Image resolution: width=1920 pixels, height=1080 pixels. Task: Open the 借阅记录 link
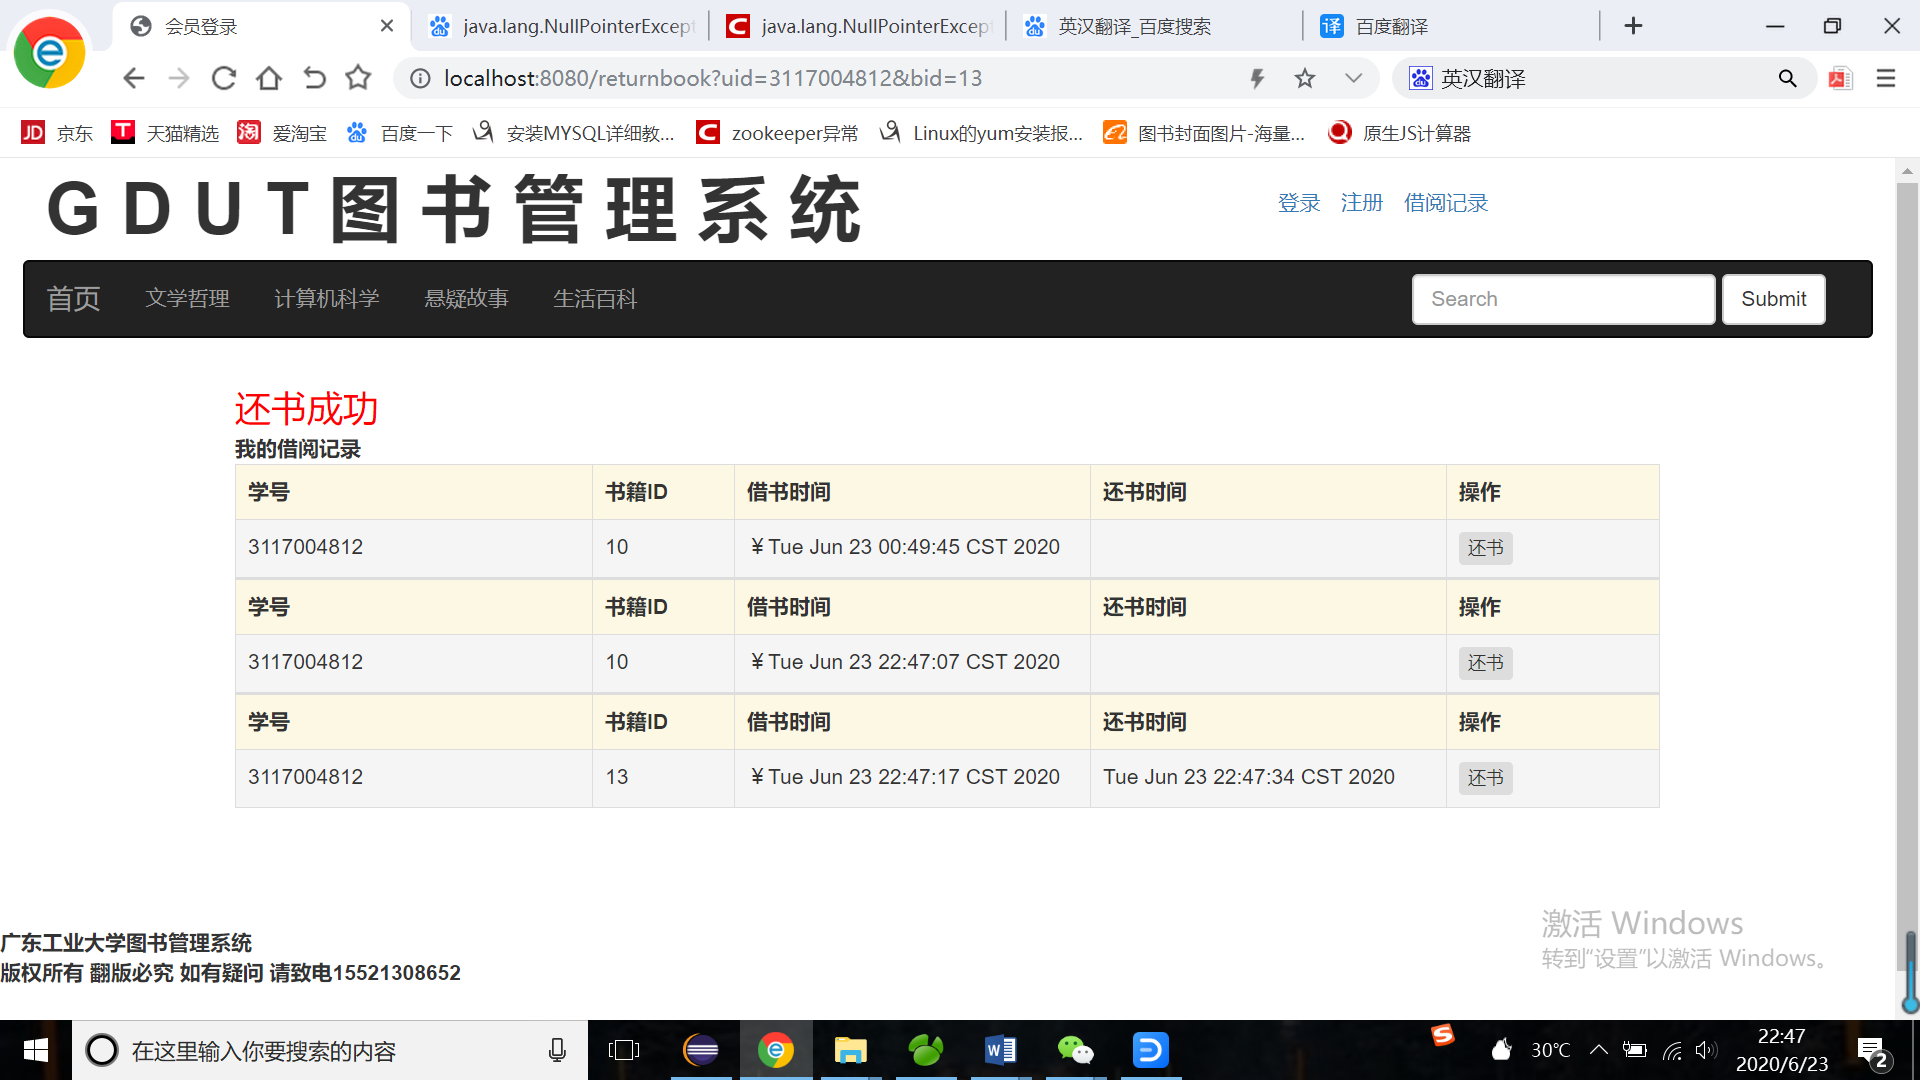(x=1445, y=203)
